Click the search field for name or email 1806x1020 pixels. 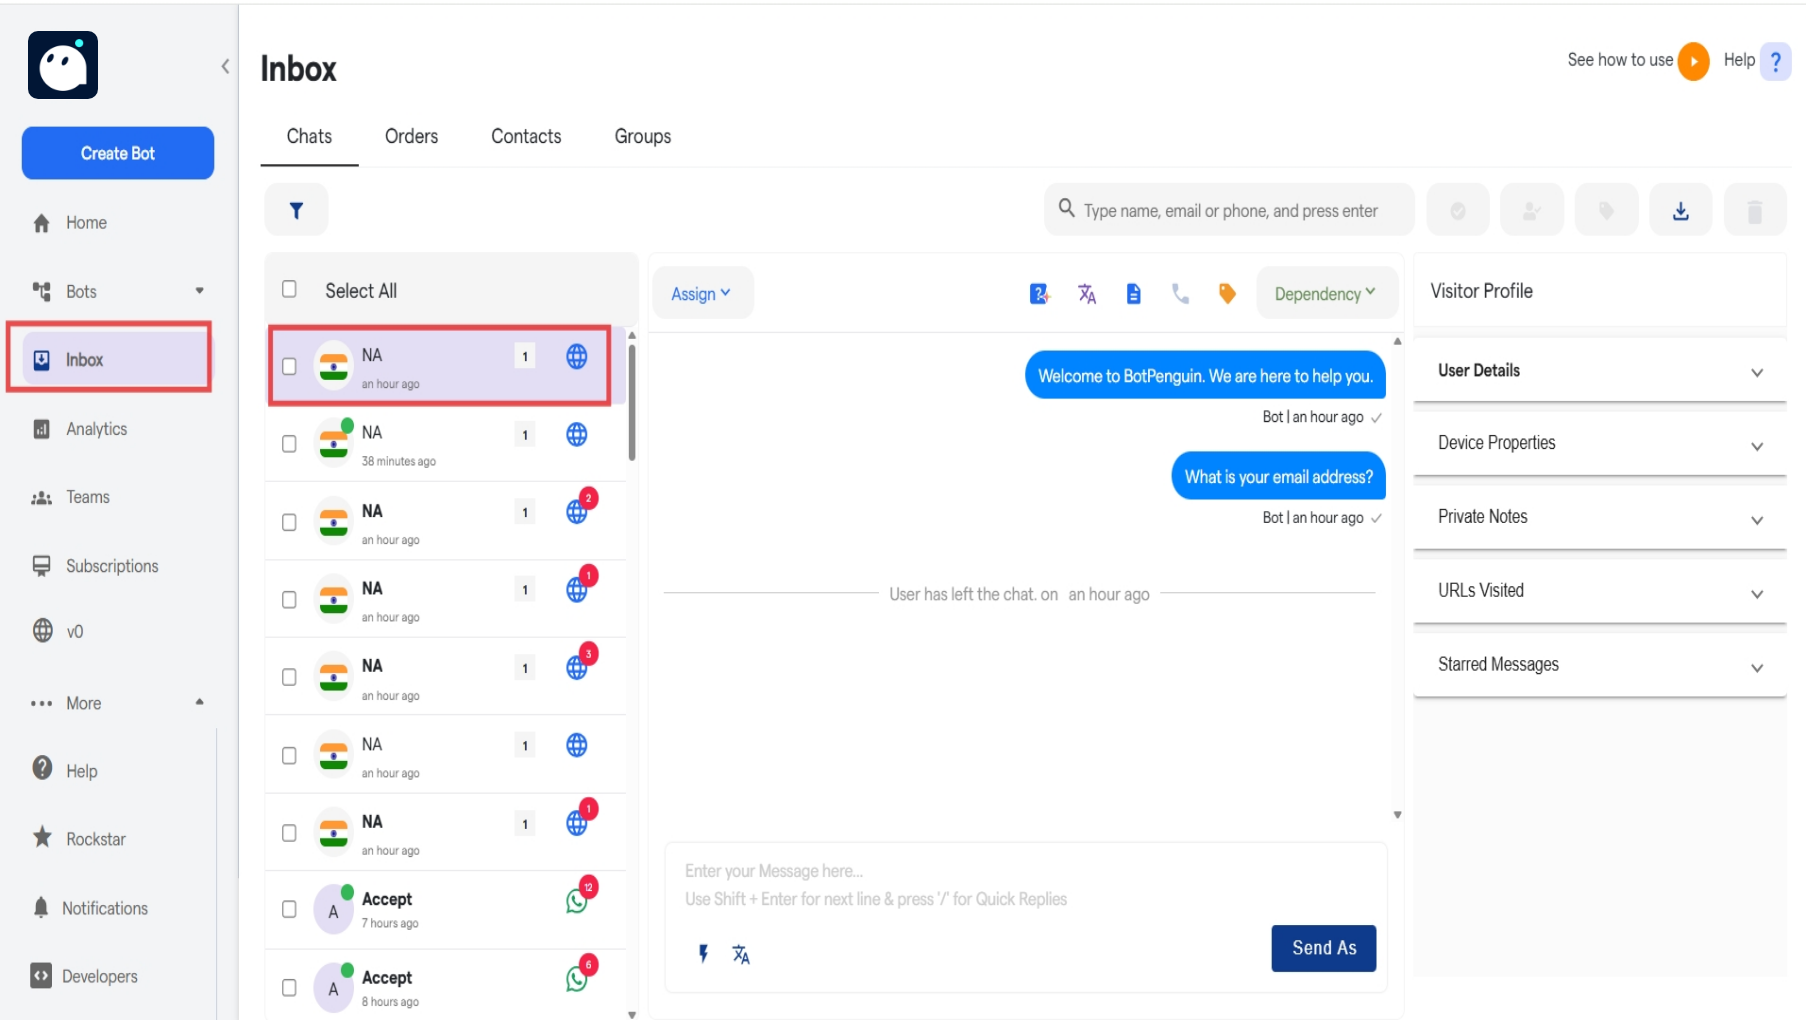(1228, 209)
